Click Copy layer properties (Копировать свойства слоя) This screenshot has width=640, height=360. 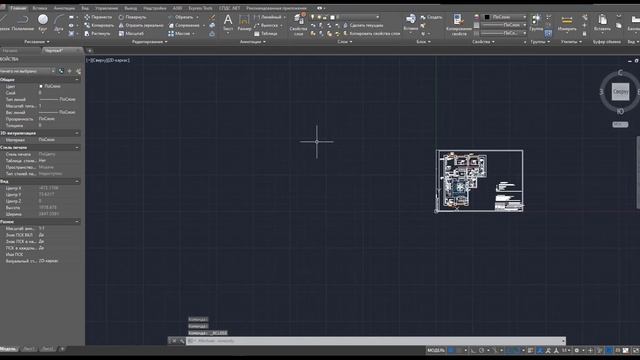coord(373,33)
